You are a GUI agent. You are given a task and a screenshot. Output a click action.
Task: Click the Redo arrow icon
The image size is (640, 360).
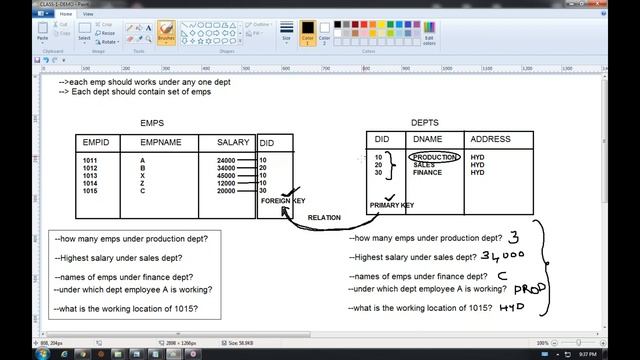[55, 60]
